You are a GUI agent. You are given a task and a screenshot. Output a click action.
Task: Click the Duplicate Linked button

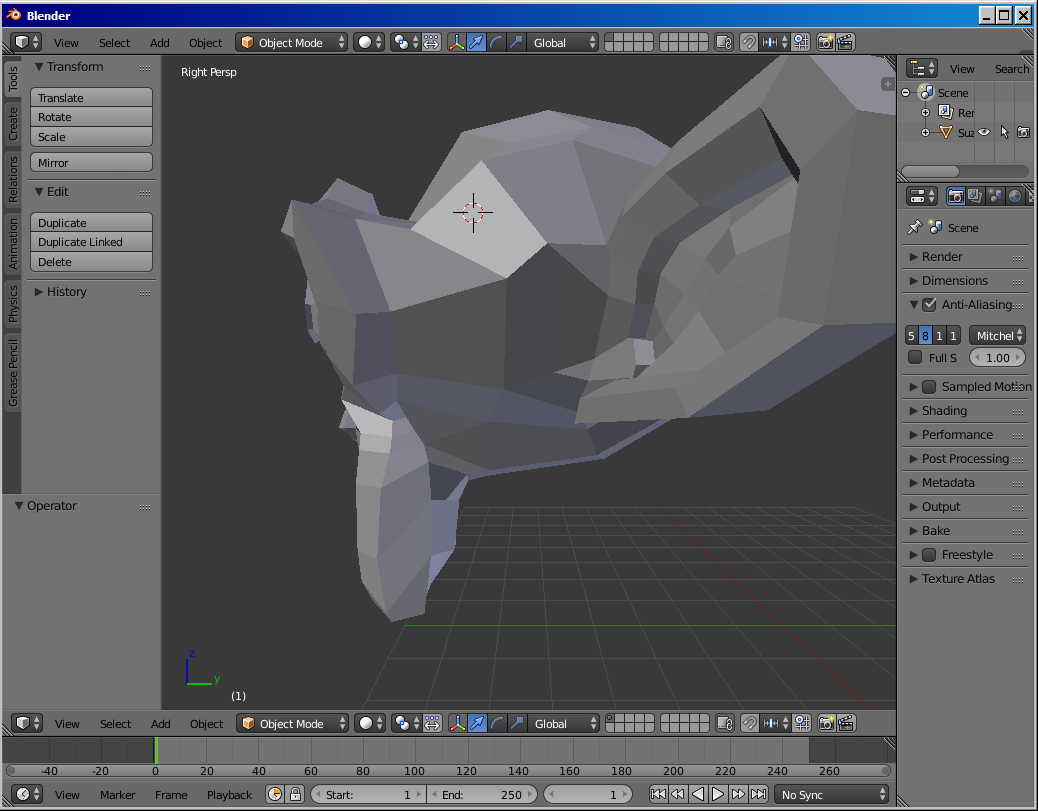click(91, 242)
